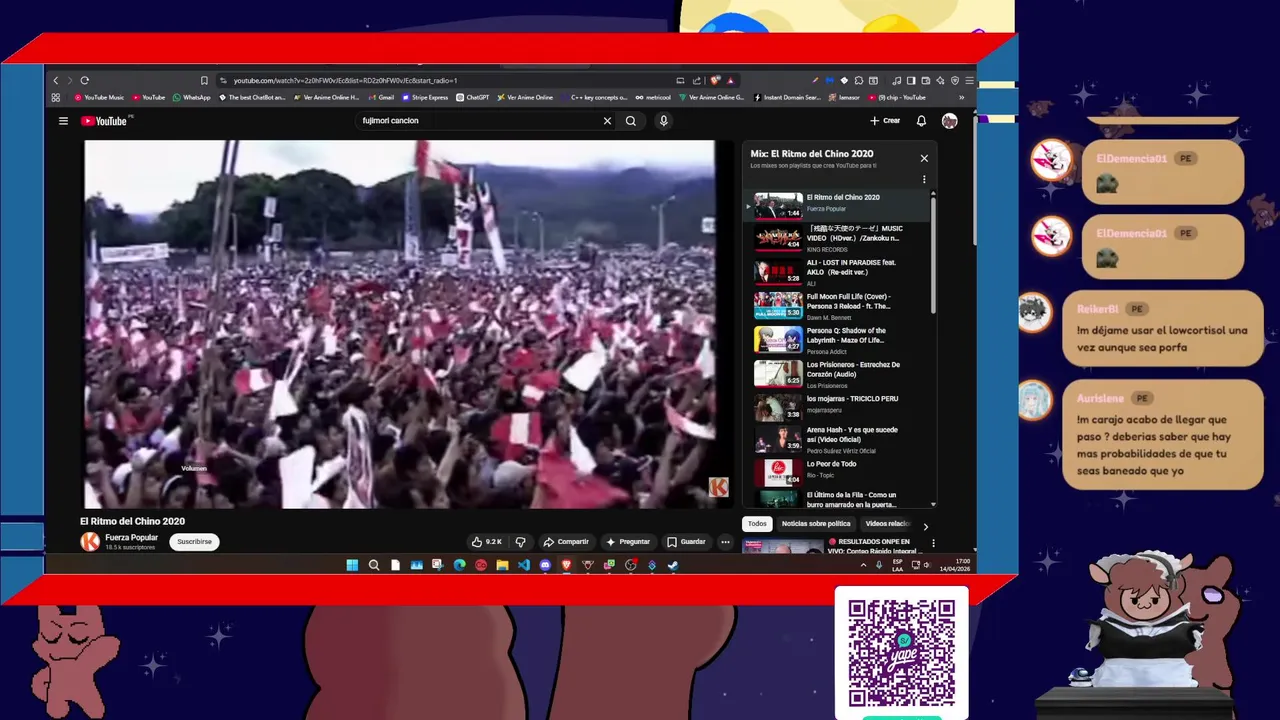Image resolution: width=1280 pixels, height=720 pixels.
Task: Open the Windows Start menu
Action: click(352, 565)
